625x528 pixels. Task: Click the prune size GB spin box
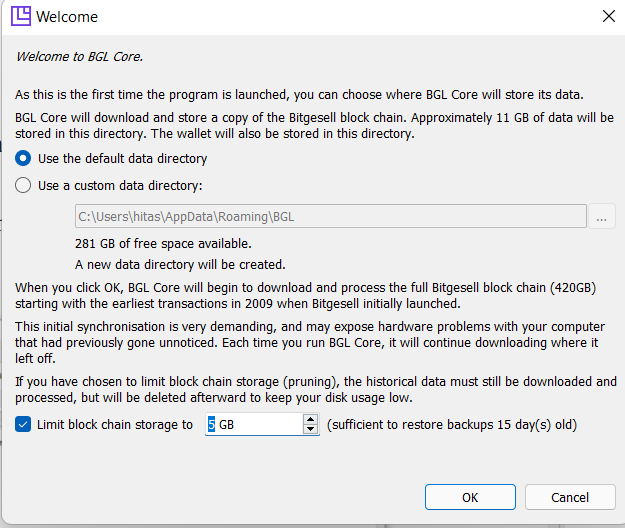click(262, 424)
